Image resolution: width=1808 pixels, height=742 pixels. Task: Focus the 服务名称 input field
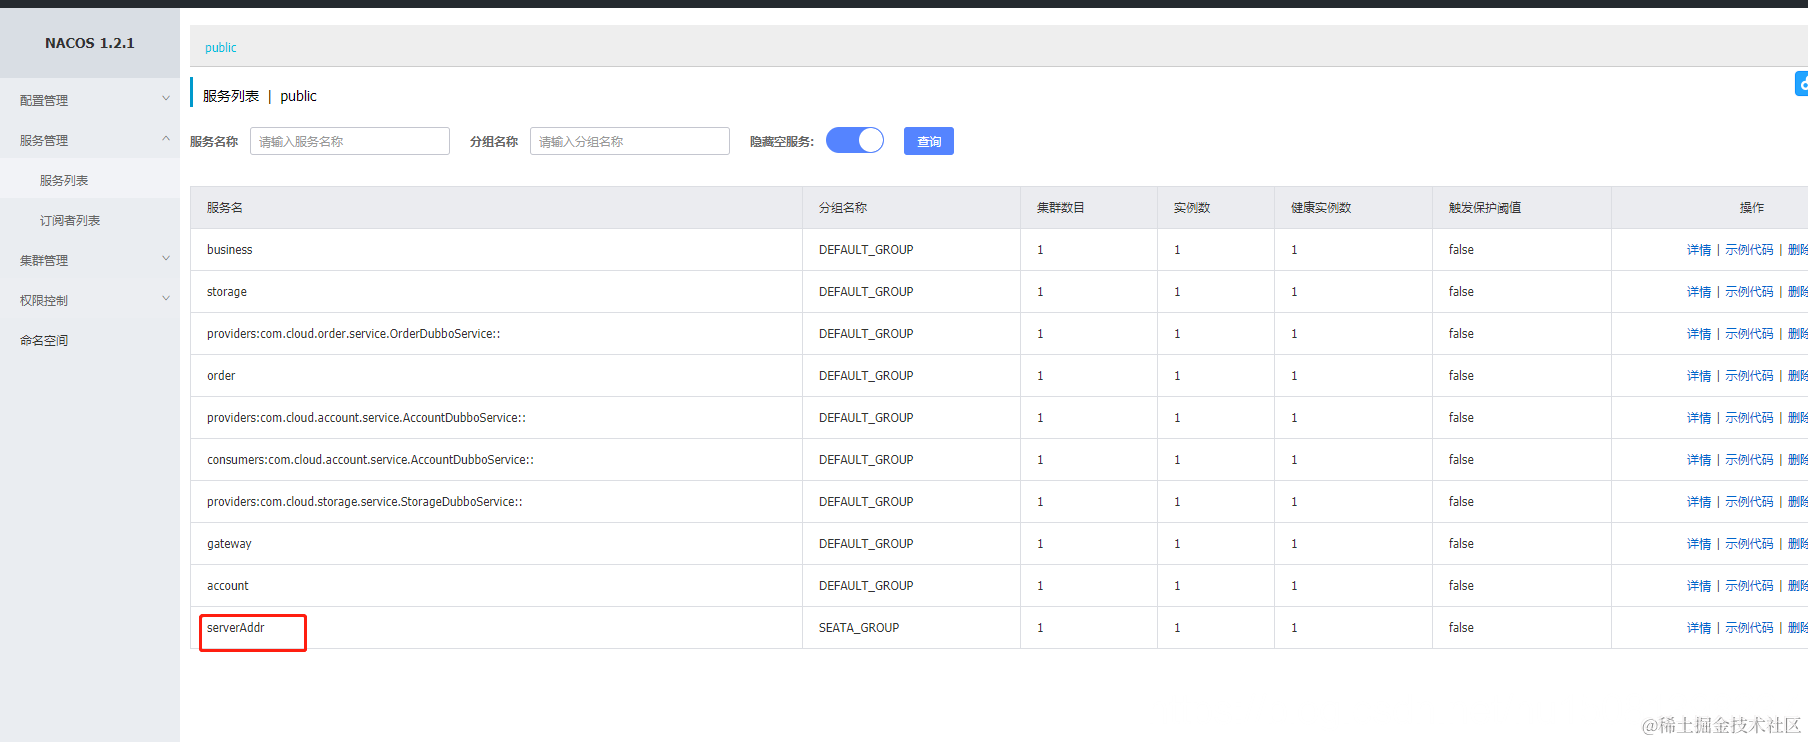click(x=350, y=141)
